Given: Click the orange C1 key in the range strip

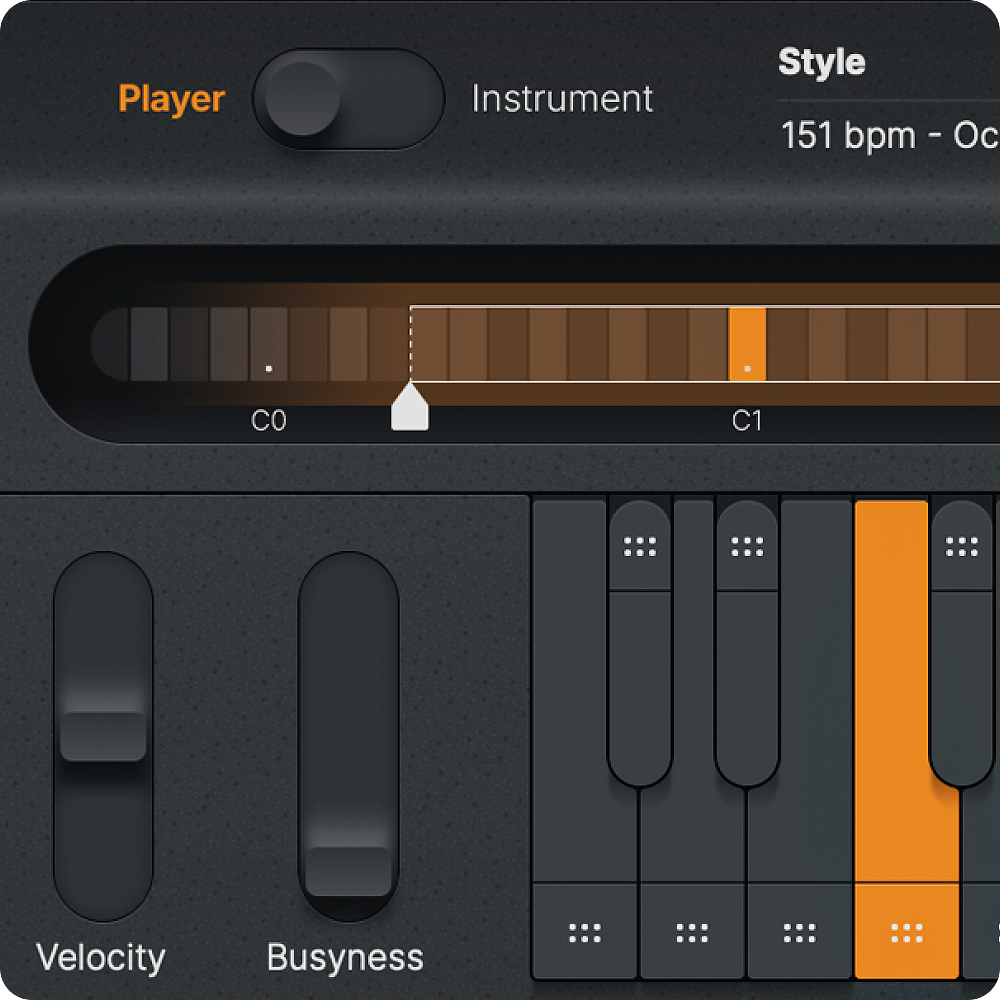Looking at the screenshot, I should point(747,344).
